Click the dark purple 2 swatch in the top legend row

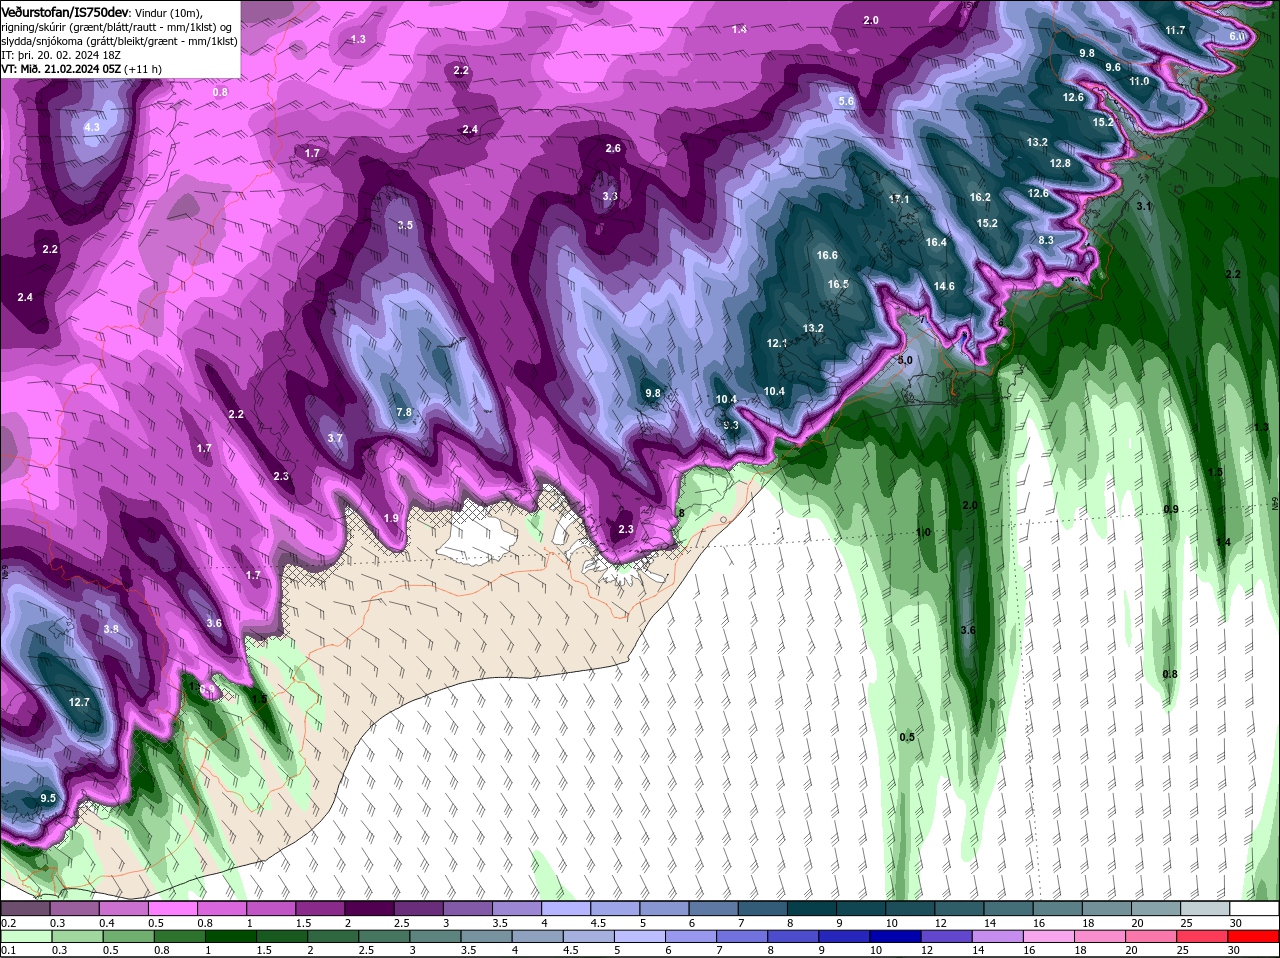click(368, 908)
